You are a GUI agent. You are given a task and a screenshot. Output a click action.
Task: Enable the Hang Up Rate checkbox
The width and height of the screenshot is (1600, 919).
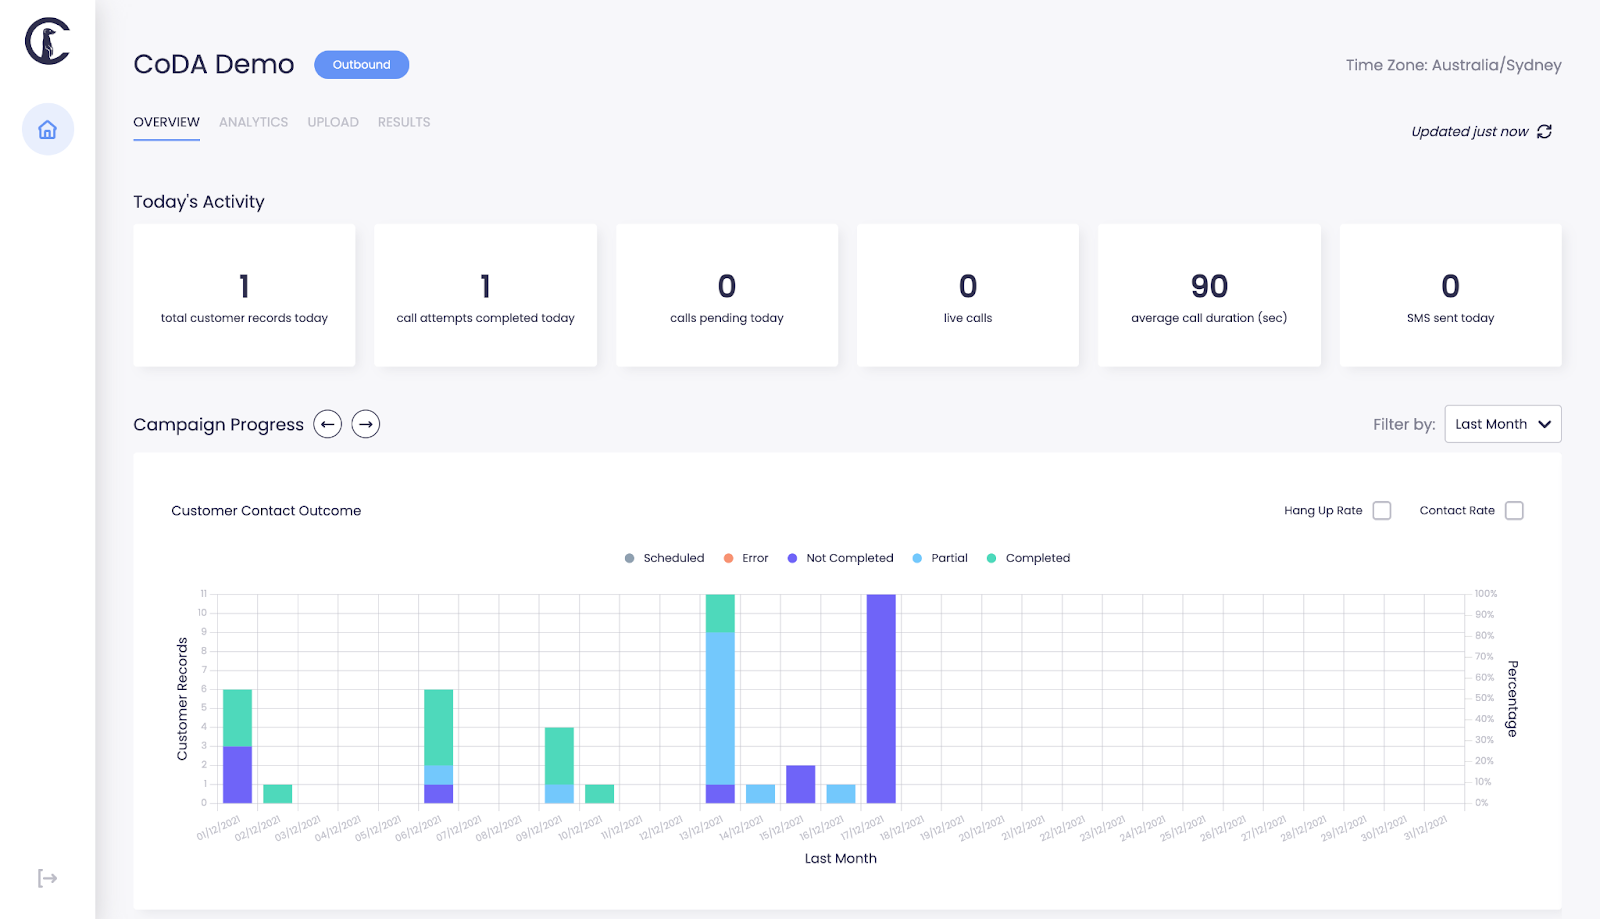[x=1382, y=511]
